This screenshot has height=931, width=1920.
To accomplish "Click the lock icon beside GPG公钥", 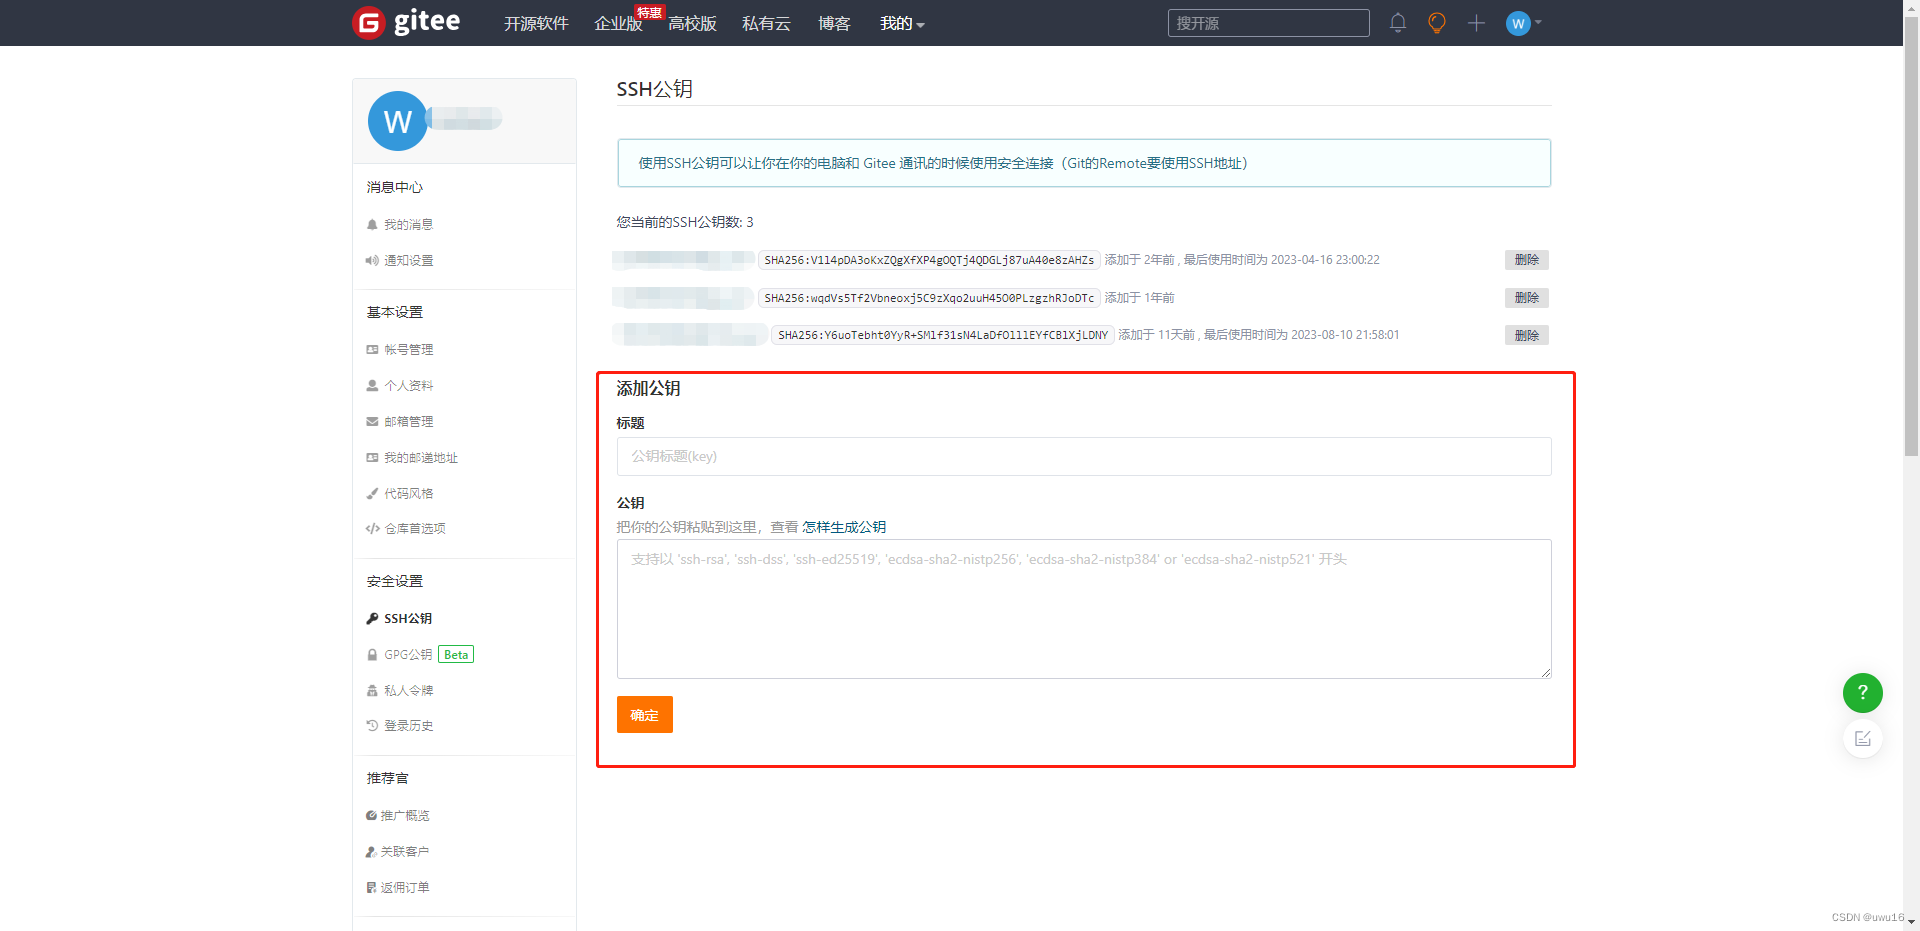I will tap(372, 655).
